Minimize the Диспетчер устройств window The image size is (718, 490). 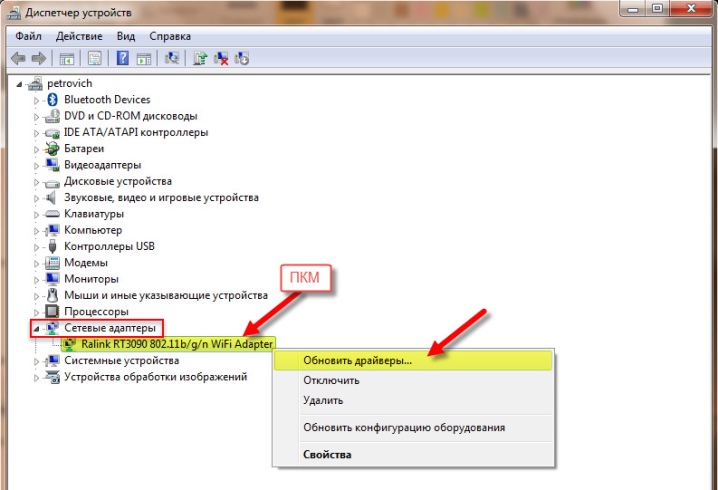[x=633, y=8]
